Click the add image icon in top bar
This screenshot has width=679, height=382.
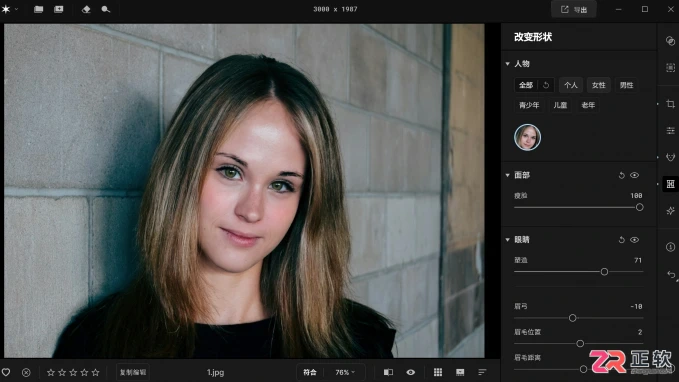(x=58, y=9)
